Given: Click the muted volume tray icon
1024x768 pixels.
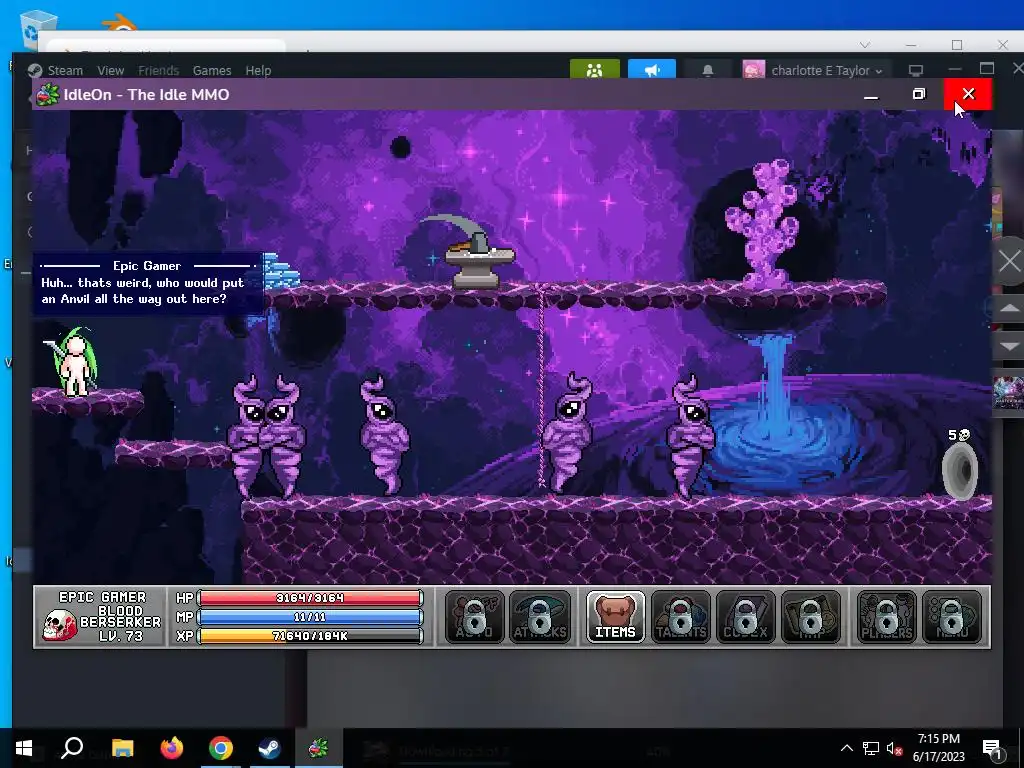Looking at the screenshot, I should [894, 748].
